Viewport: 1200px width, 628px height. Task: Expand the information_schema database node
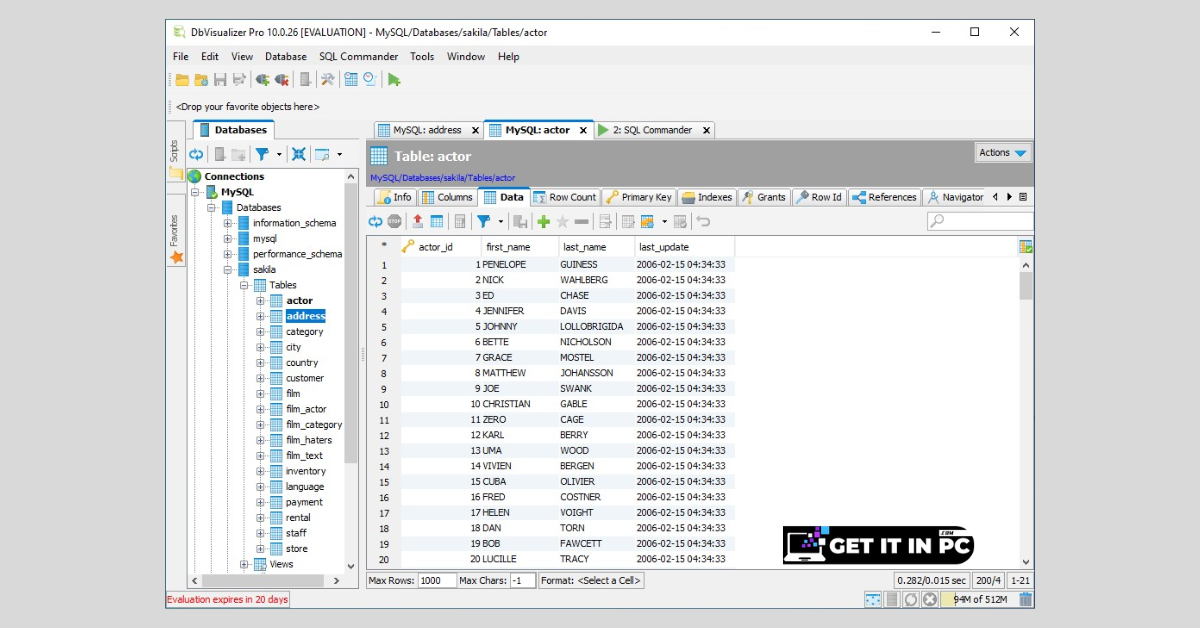point(228,223)
